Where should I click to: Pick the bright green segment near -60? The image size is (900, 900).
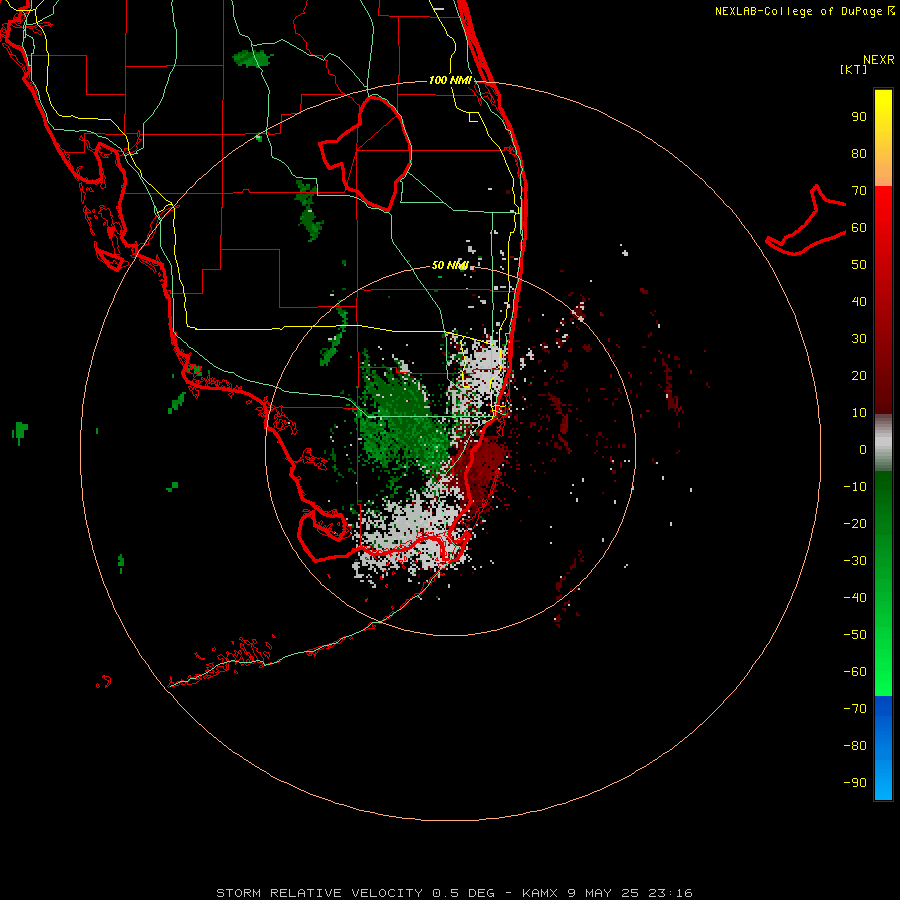[883, 672]
